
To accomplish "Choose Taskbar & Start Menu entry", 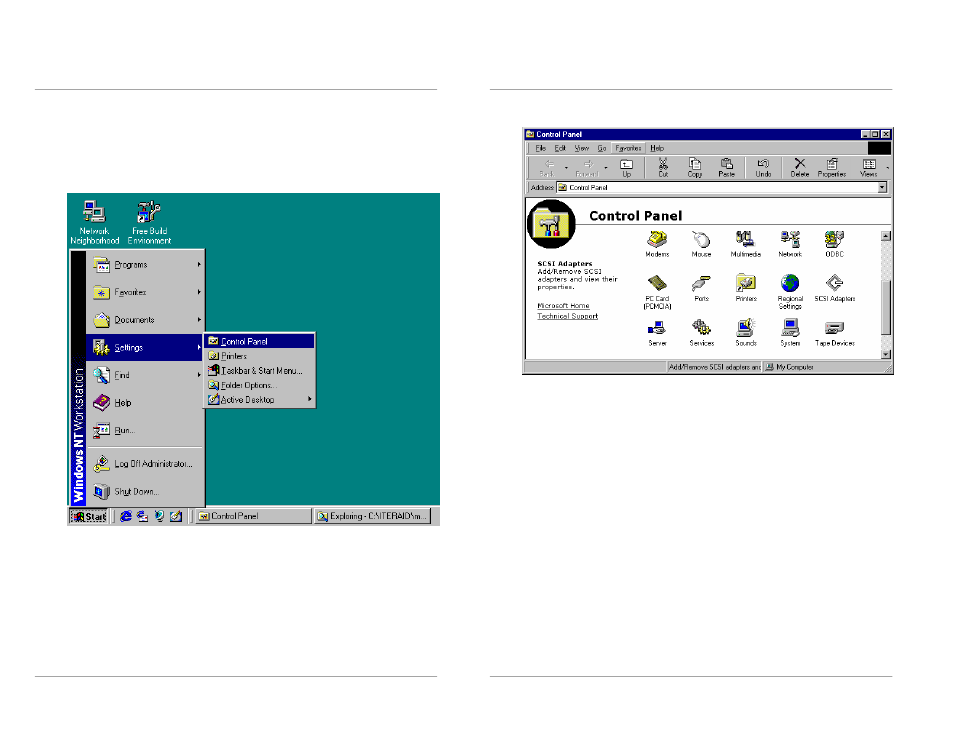I will (260, 371).
